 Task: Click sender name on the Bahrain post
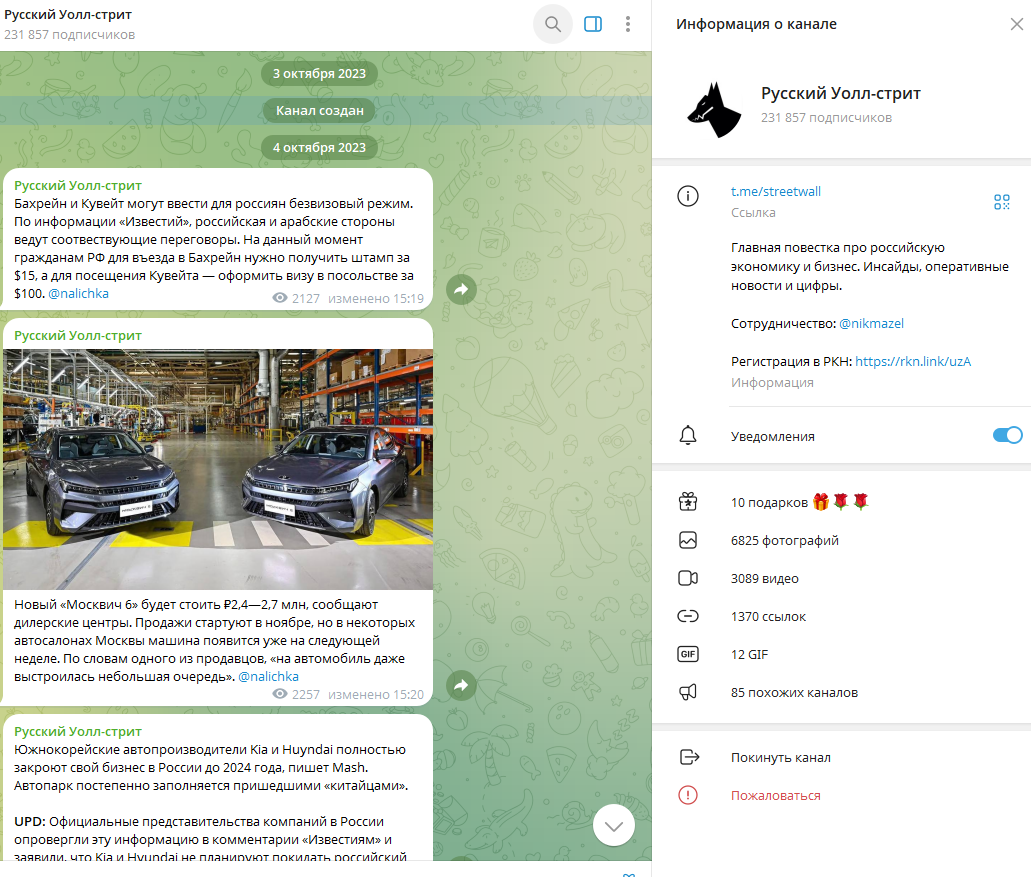(x=78, y=185)
